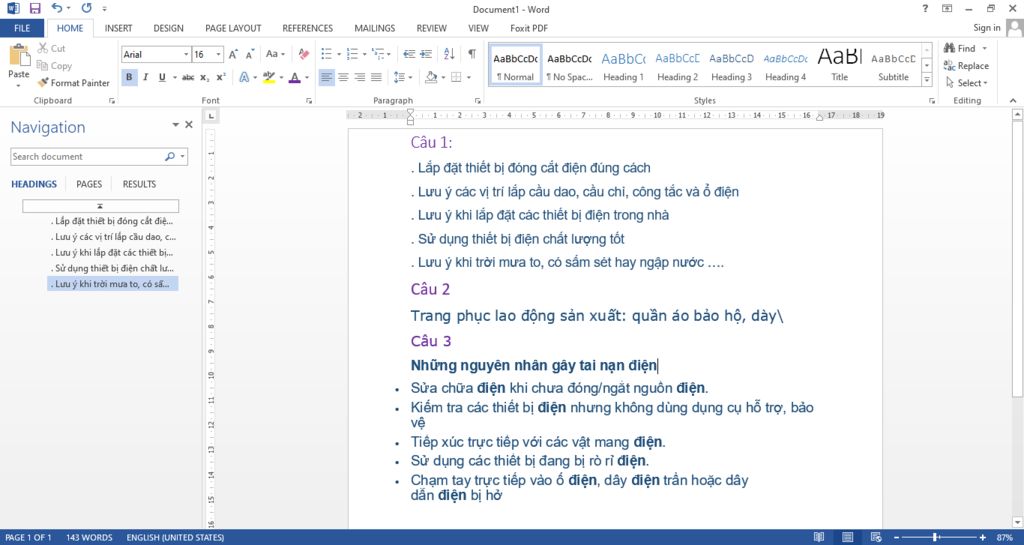Expand the bullets list dropdown arrow
Viewport: 1024px width, 545px height.
[339, 54]
